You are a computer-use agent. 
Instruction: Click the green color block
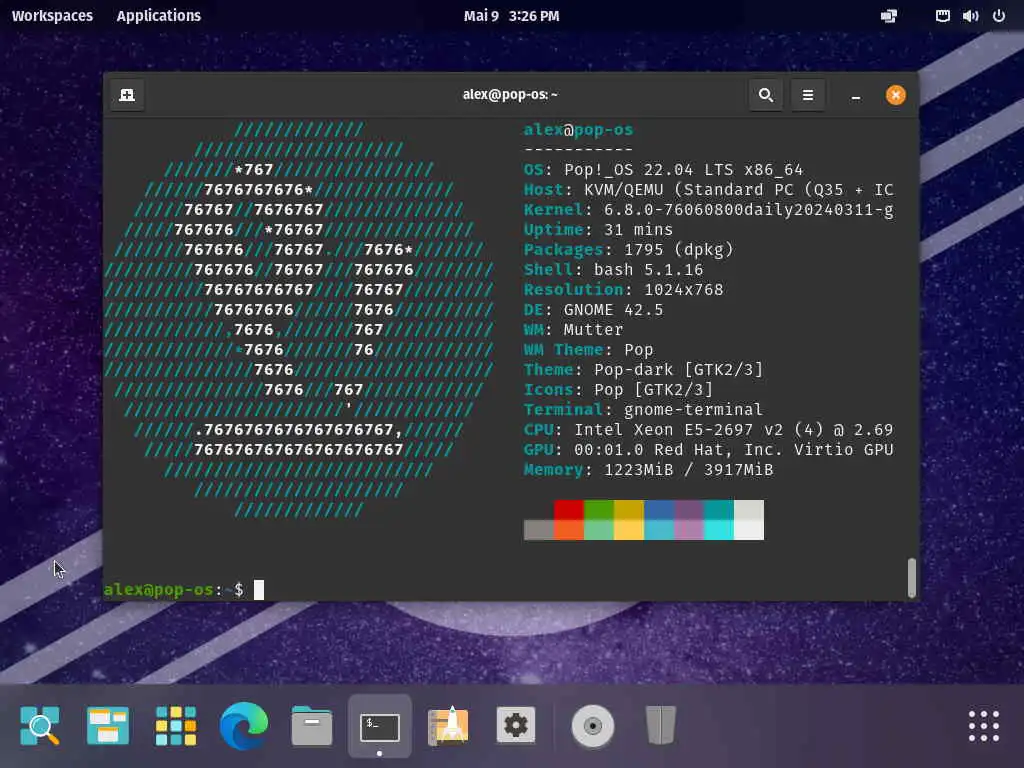pos(599,509)
